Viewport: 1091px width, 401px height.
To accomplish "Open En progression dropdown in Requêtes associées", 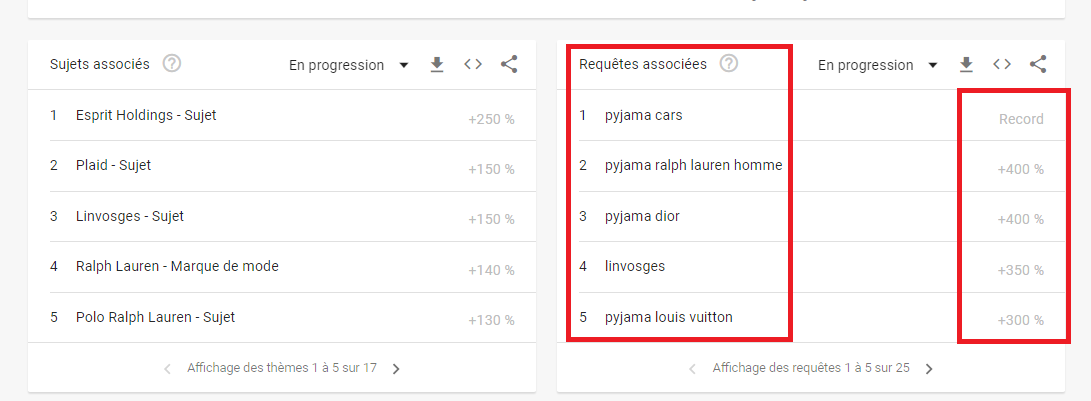I will coord(877,65).
